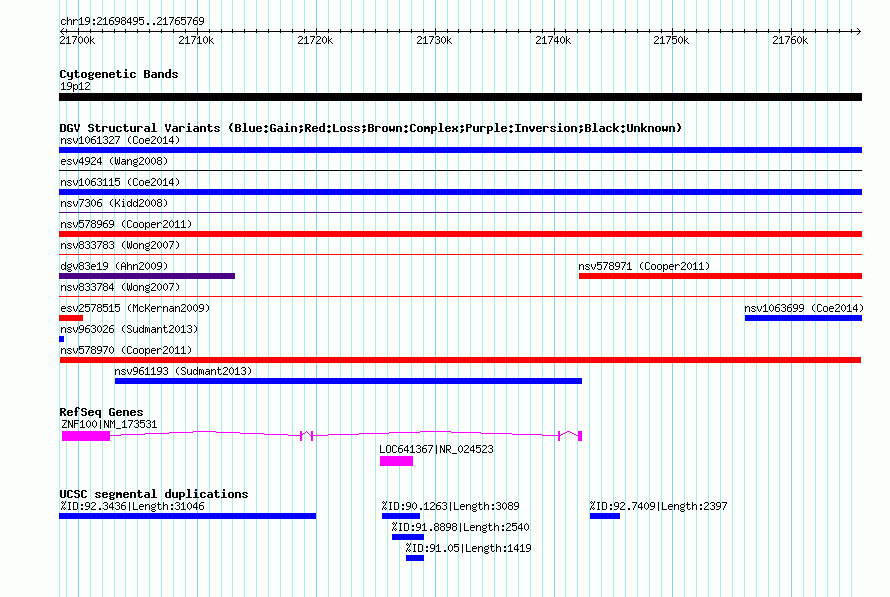Click the blue nsv961193 gain bar

tap(348, 381)
